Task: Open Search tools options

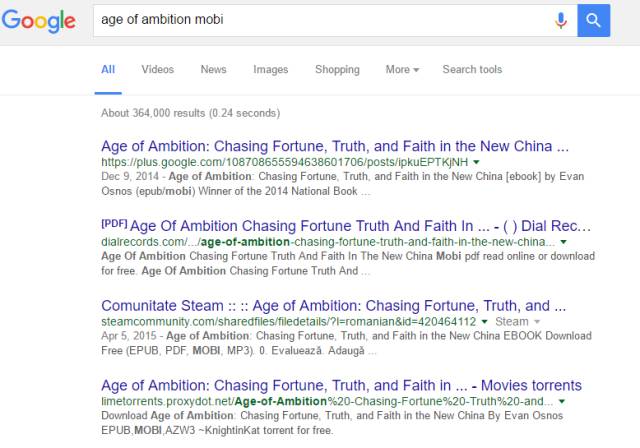Action: click(472, 70)
